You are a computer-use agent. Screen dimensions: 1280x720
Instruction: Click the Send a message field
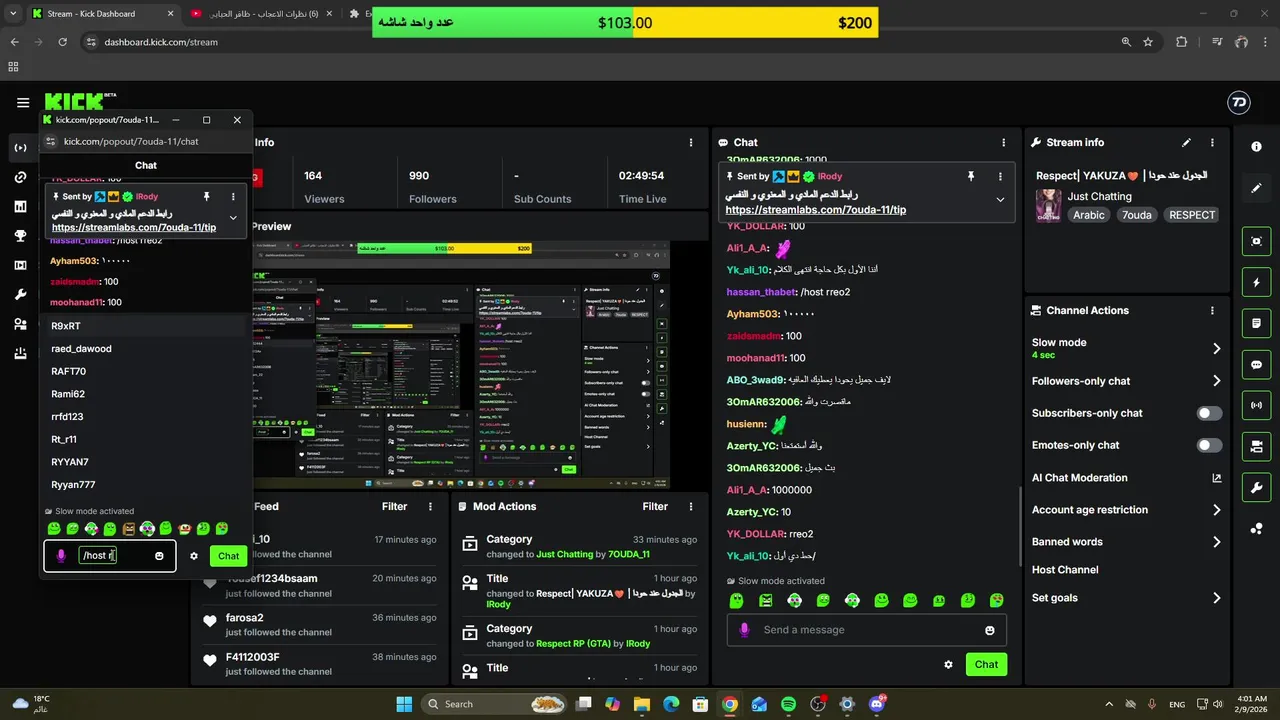pos(867,630)
